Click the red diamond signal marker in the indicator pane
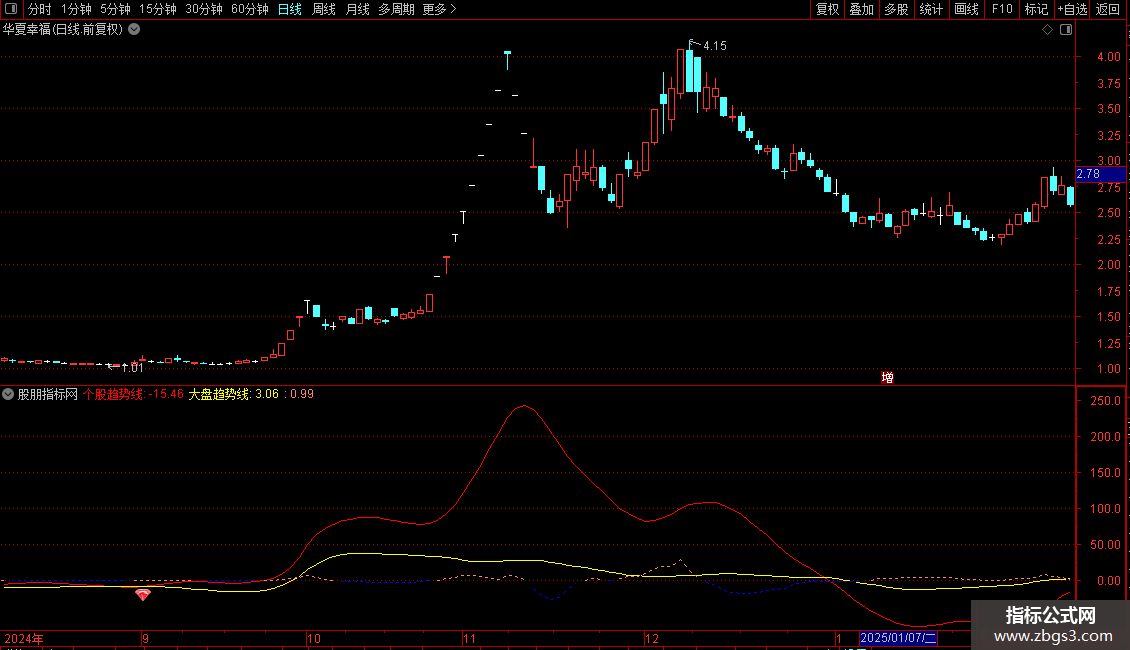This screenshot has width=1130, height=650. pos(143,595)
